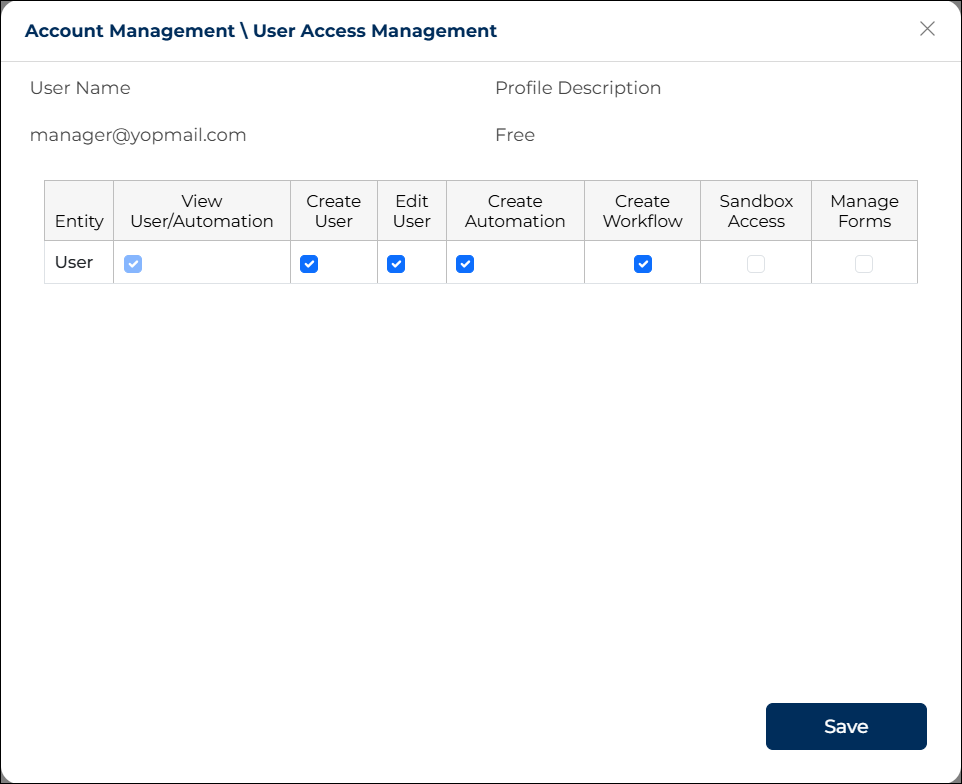Click the Entity column header
Screen dimensions: 962x784
79,221
